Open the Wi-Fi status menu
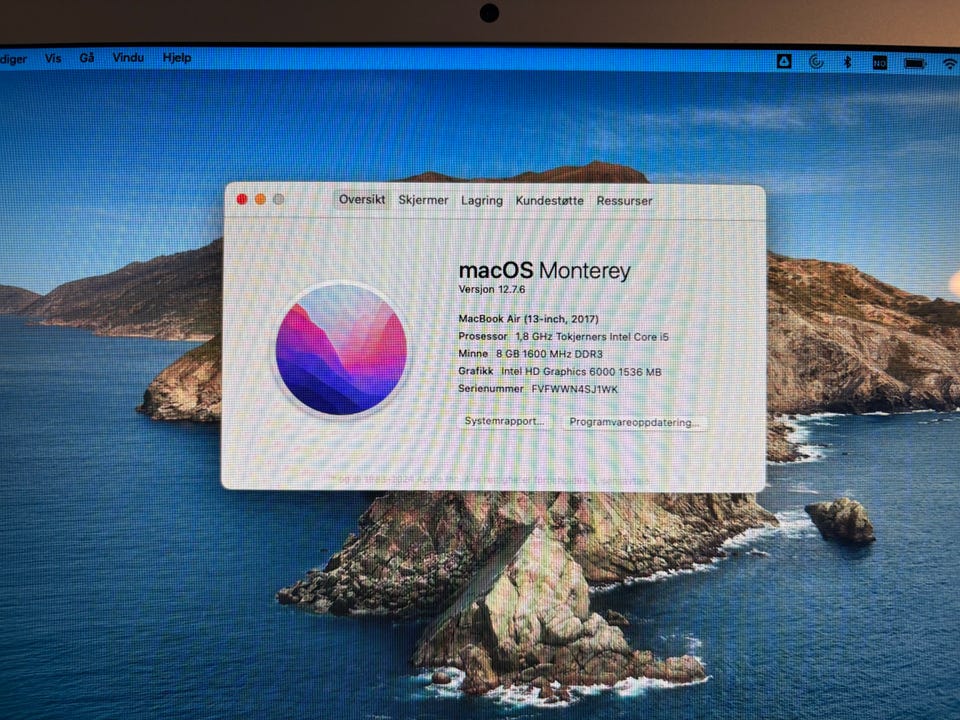 click(950, 63)
